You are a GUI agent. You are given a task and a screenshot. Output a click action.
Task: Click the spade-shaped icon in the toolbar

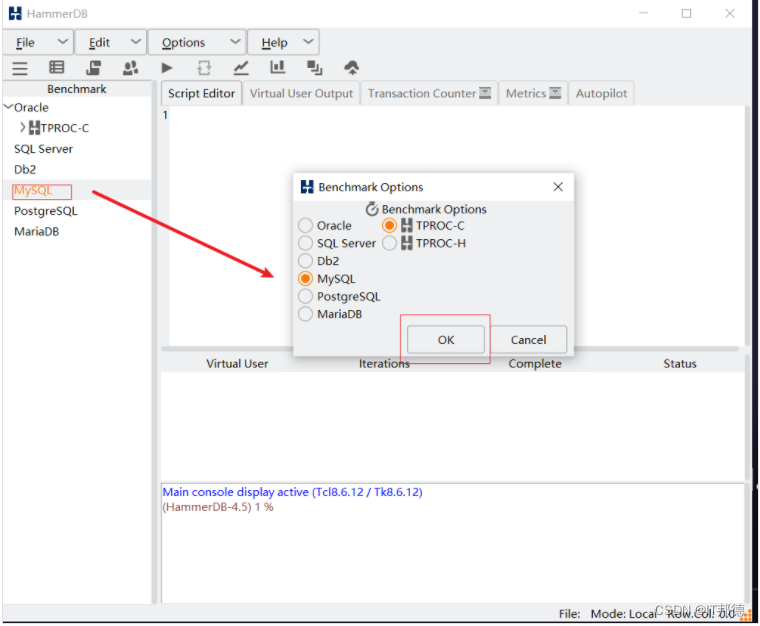tap(352, 68)
